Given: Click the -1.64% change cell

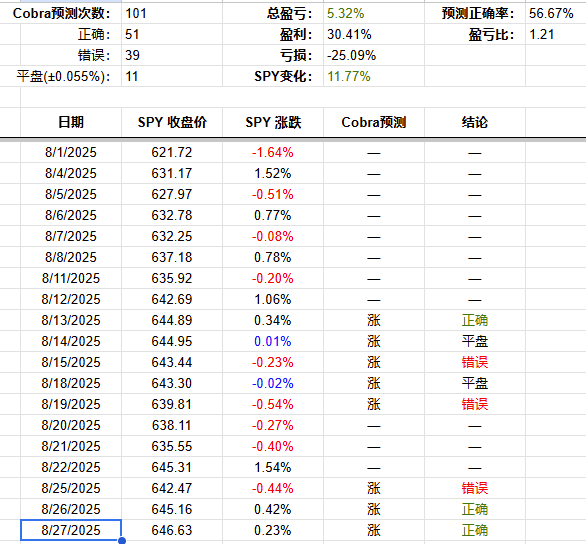Looking at the screenshot, I should [273, 152].
